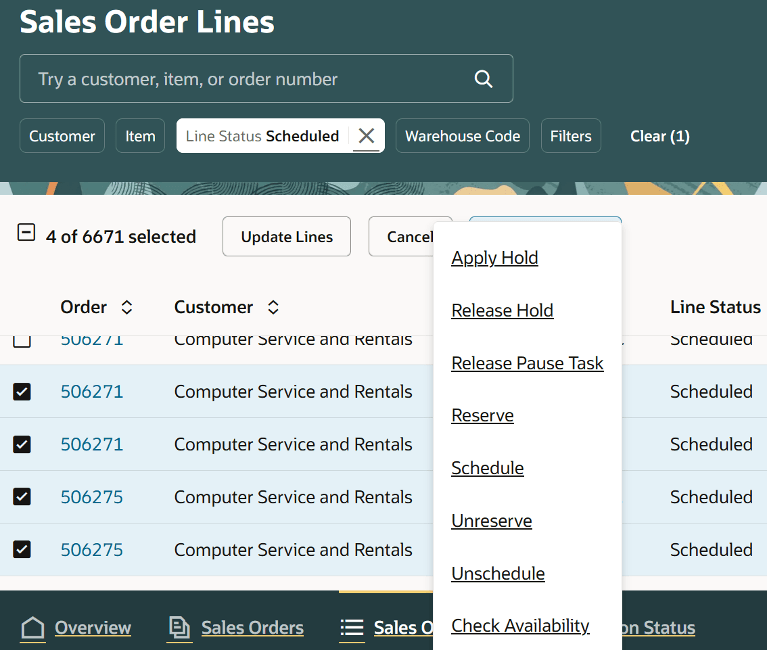Open the Overview tab
Viewport: 768px width, 650px height.
pos(93,627)
